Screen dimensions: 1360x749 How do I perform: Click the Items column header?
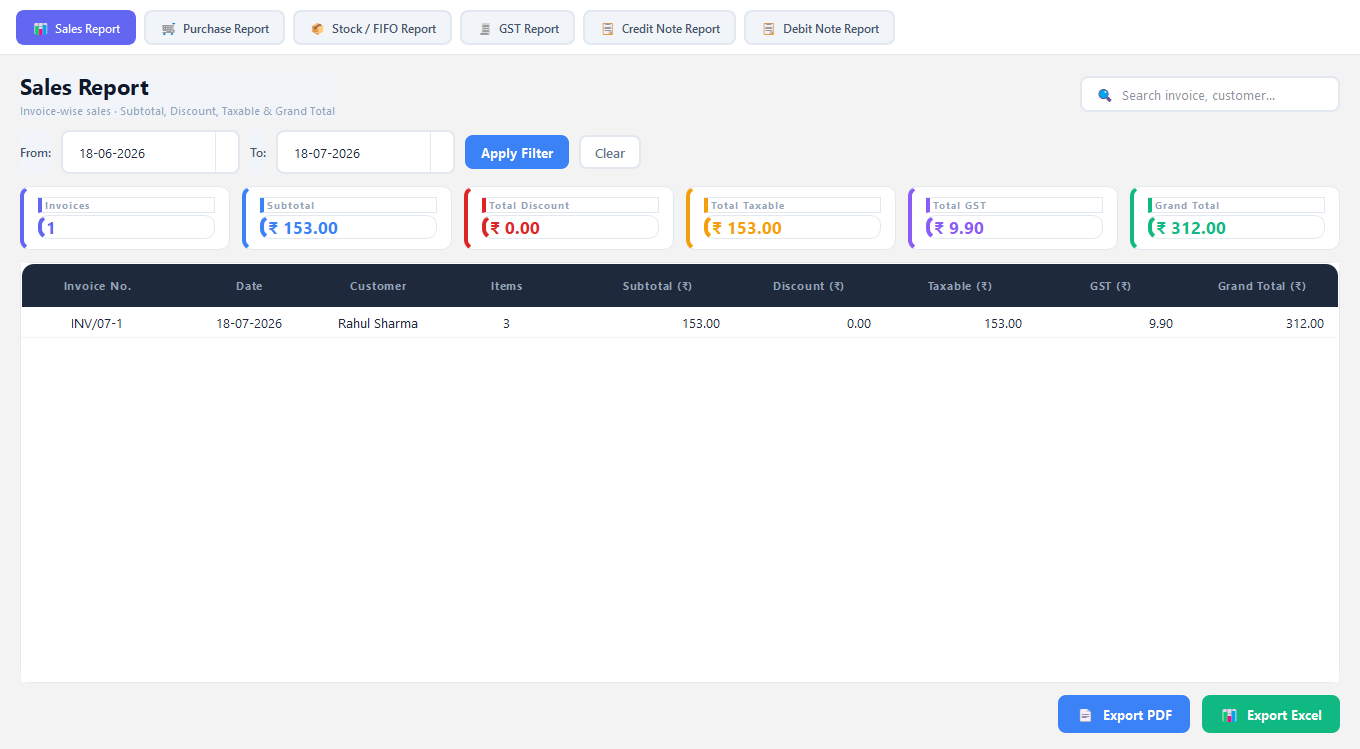pos(506,286)
